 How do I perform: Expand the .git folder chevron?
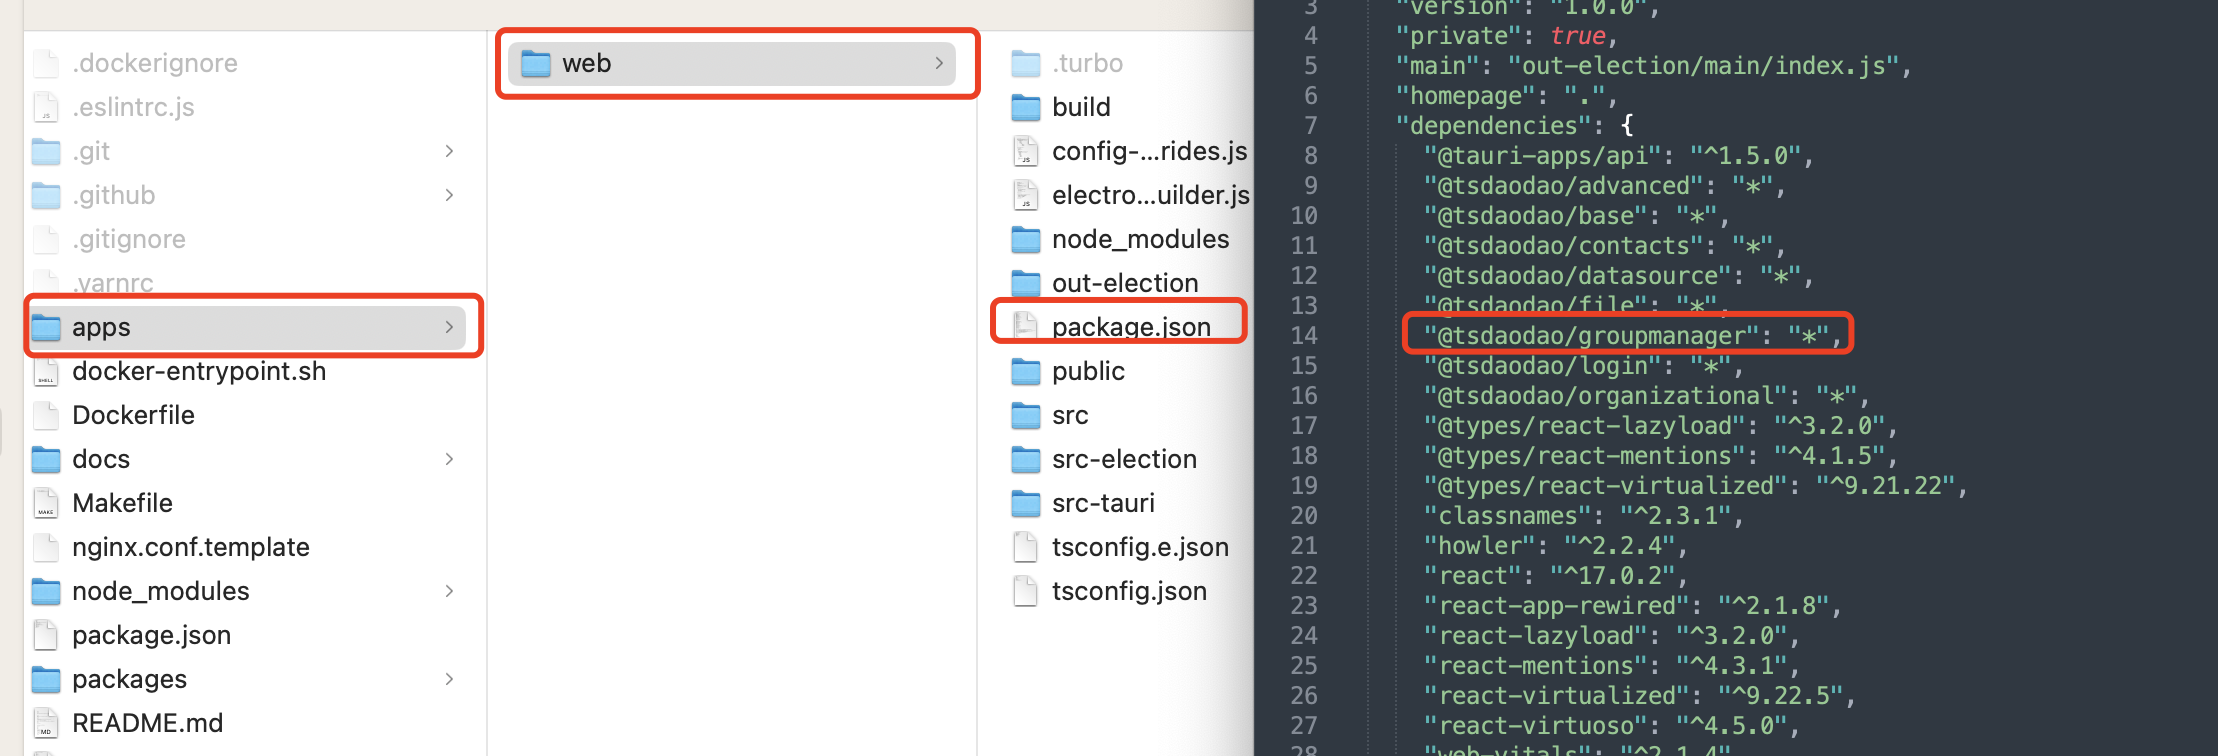point(449,151)
